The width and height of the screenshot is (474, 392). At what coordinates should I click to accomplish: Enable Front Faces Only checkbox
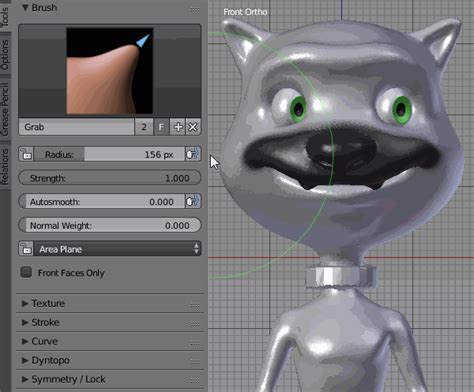coord(26,272)
